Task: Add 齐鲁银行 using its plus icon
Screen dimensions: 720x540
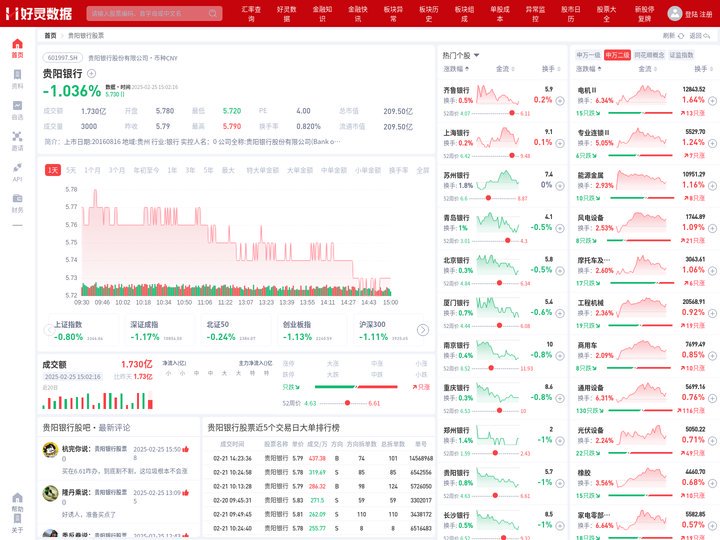Action: click(x=560, y=101)
